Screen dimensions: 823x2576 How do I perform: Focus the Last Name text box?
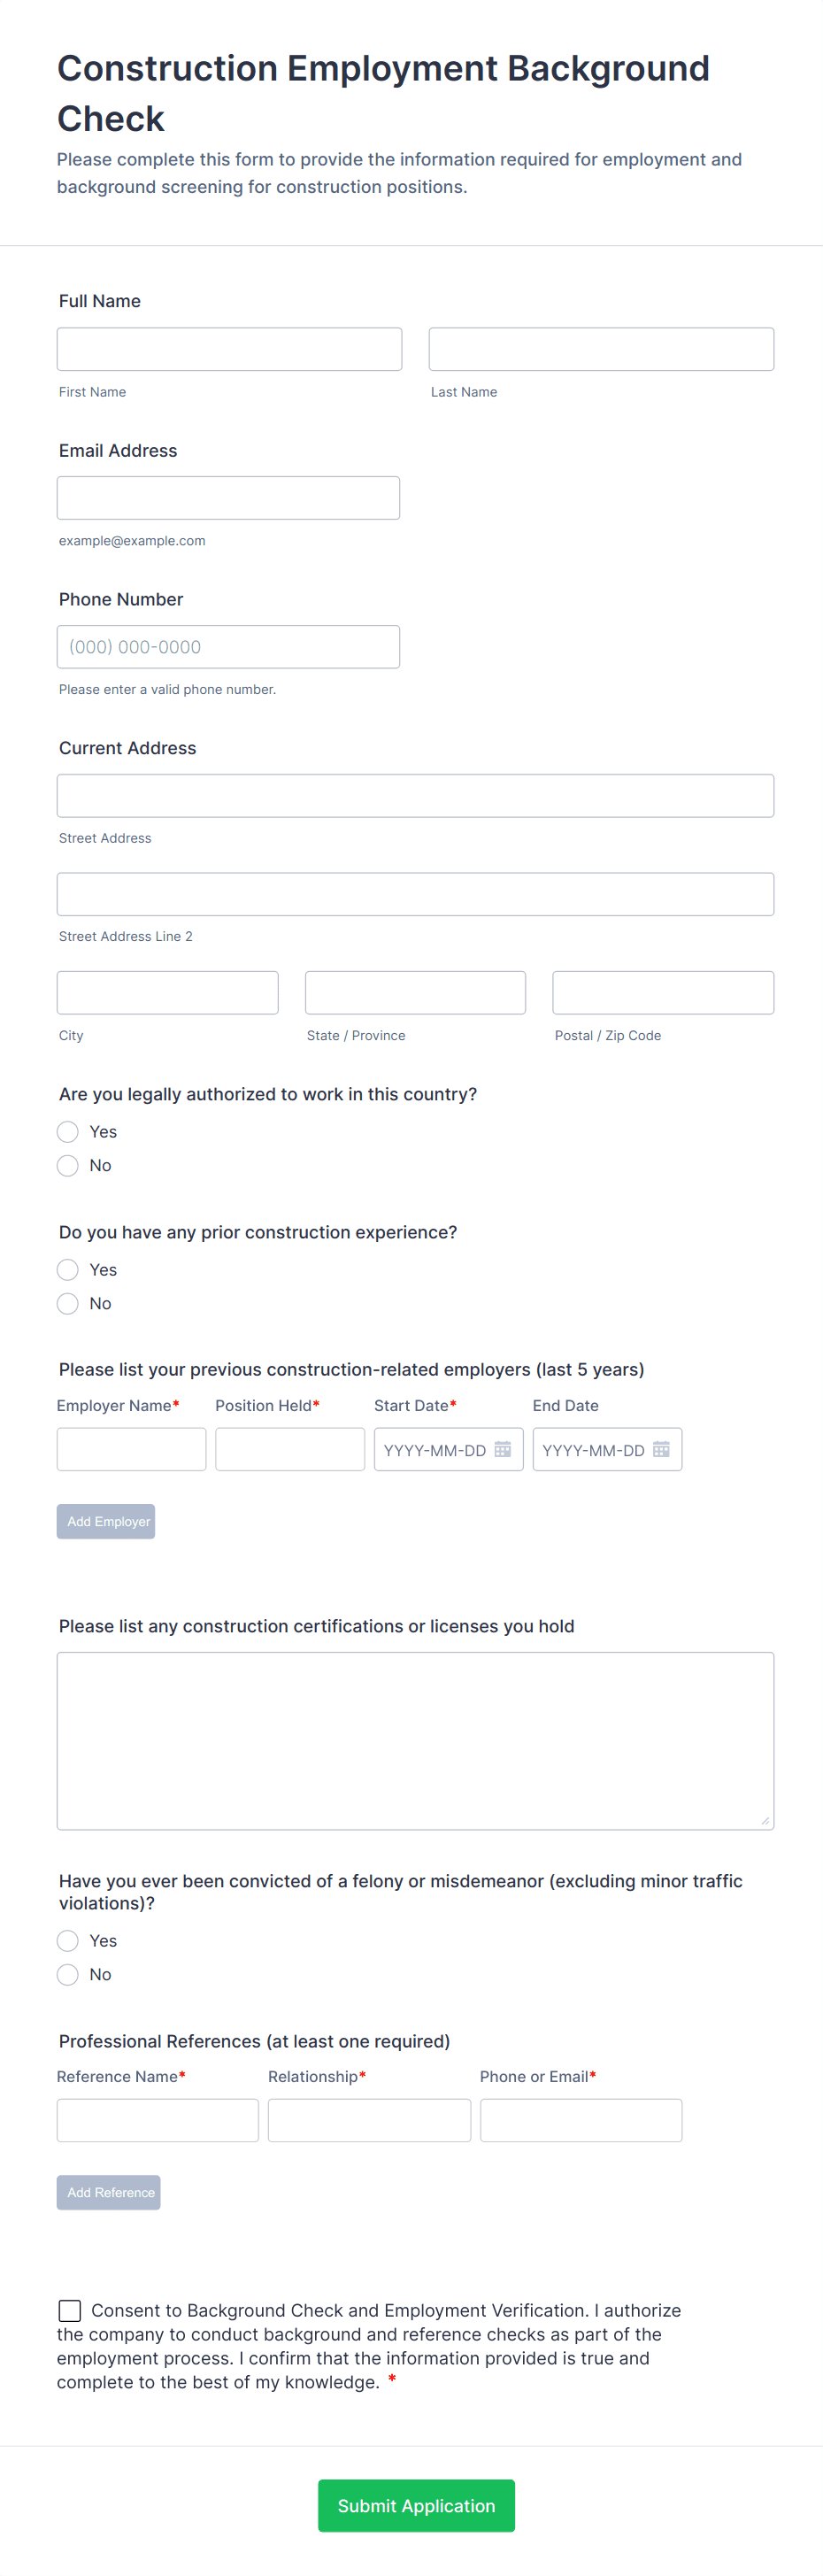tap(601, 349)
